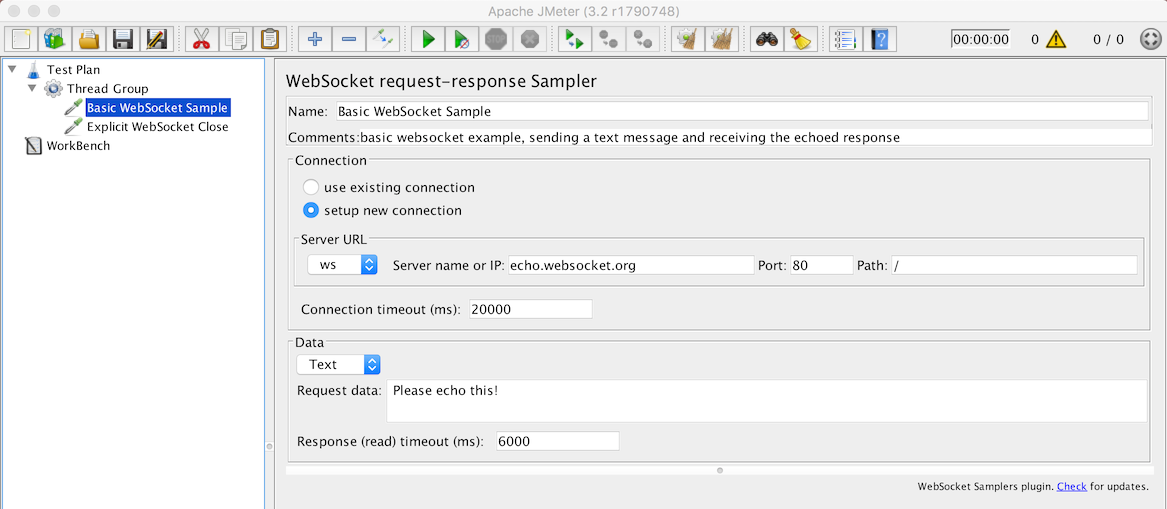Click the Cut scissors icon

pos(201,39)
